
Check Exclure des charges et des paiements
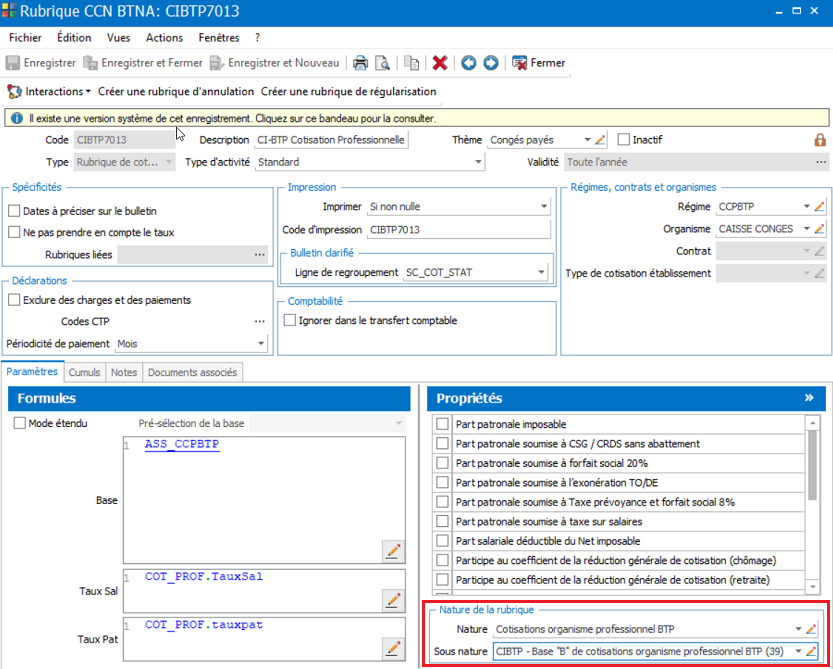click(x=14, y=300)
